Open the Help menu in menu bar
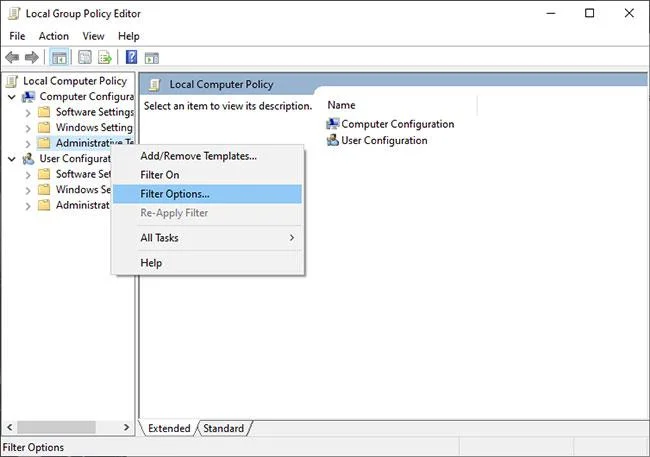This screenshot has width=650, height=457. coord(129,36)
